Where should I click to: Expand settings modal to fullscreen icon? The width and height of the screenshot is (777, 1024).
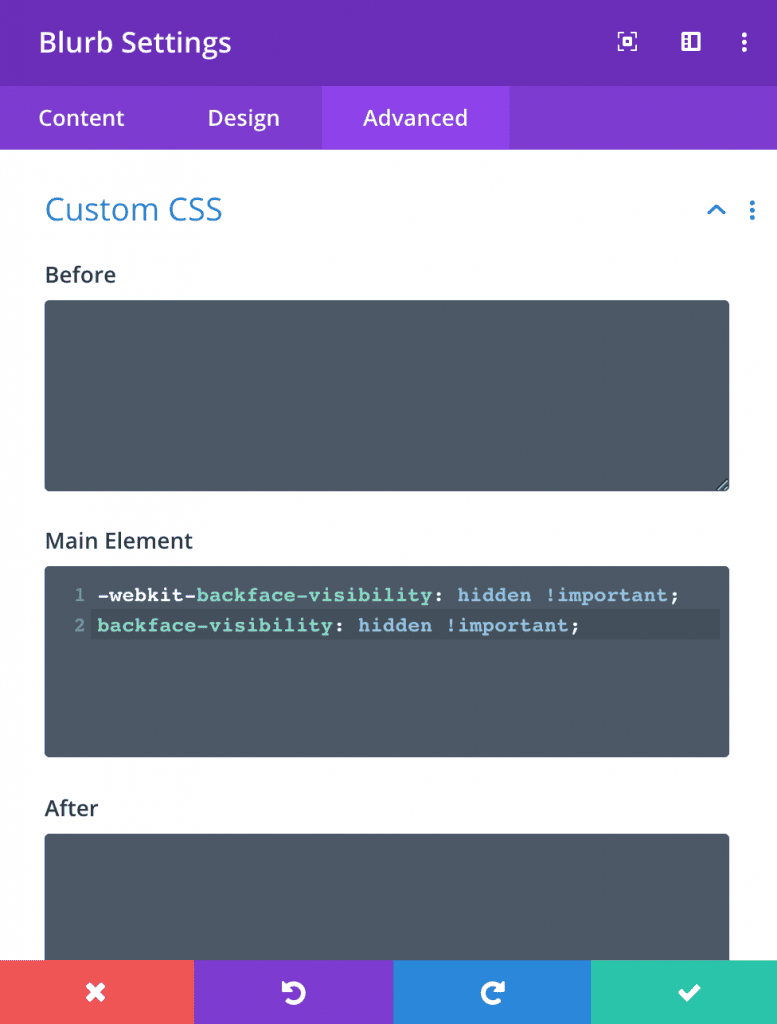tap(627, 42)
